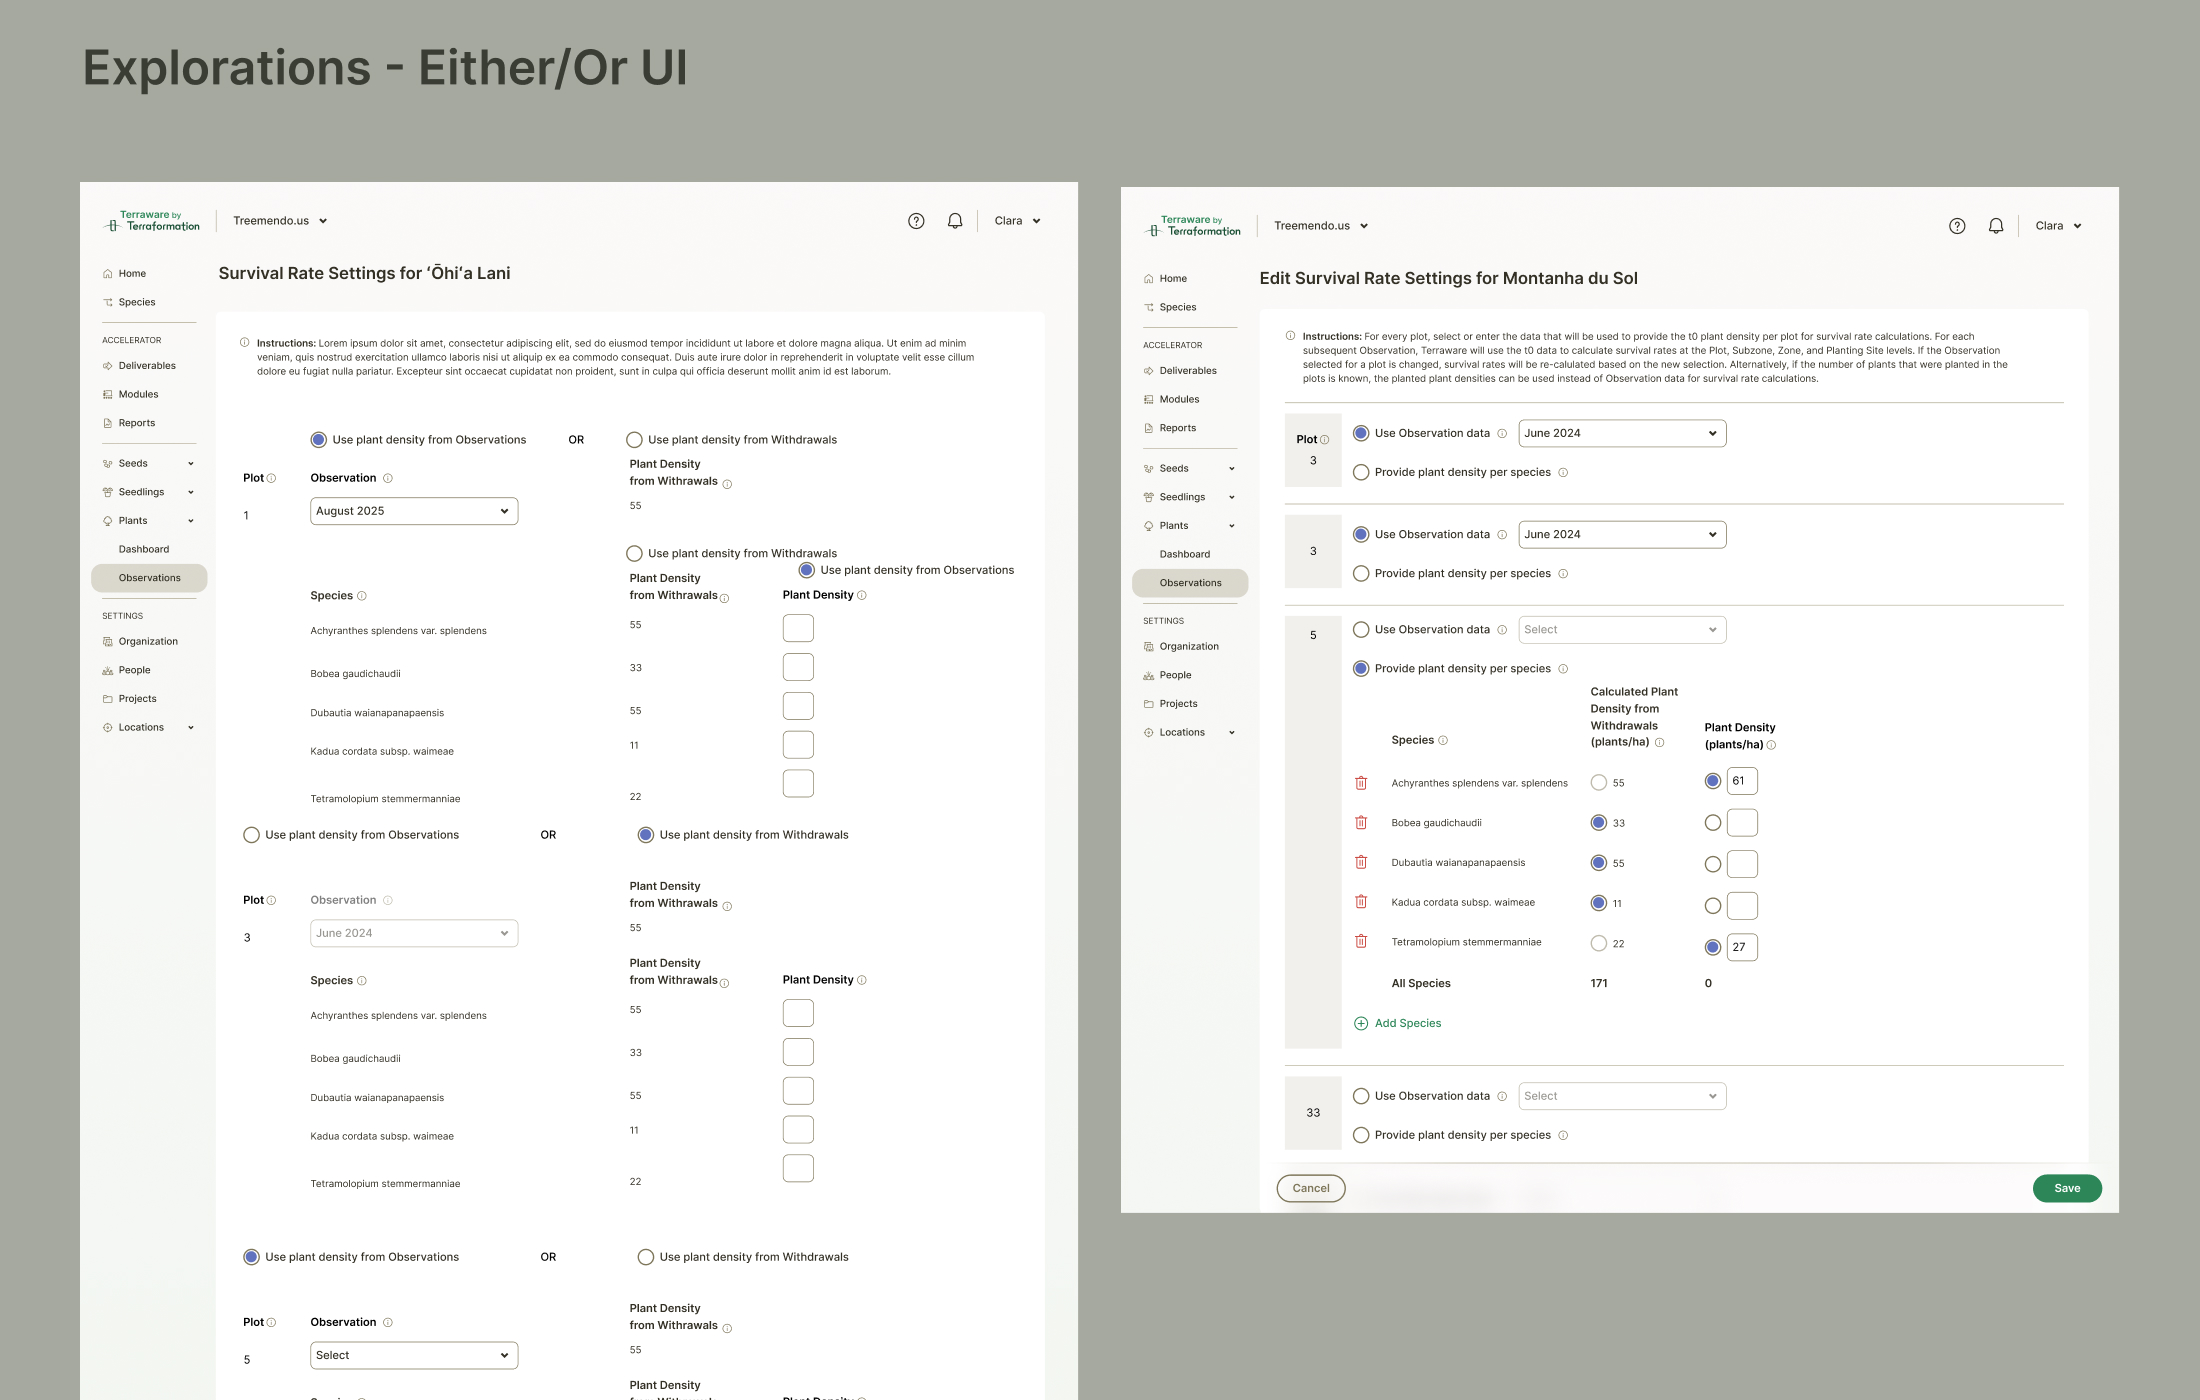Click the help question mark icon
The width and height of the screenshot is (2200, 1400).
pyautogui.click(x=915, y=220)
